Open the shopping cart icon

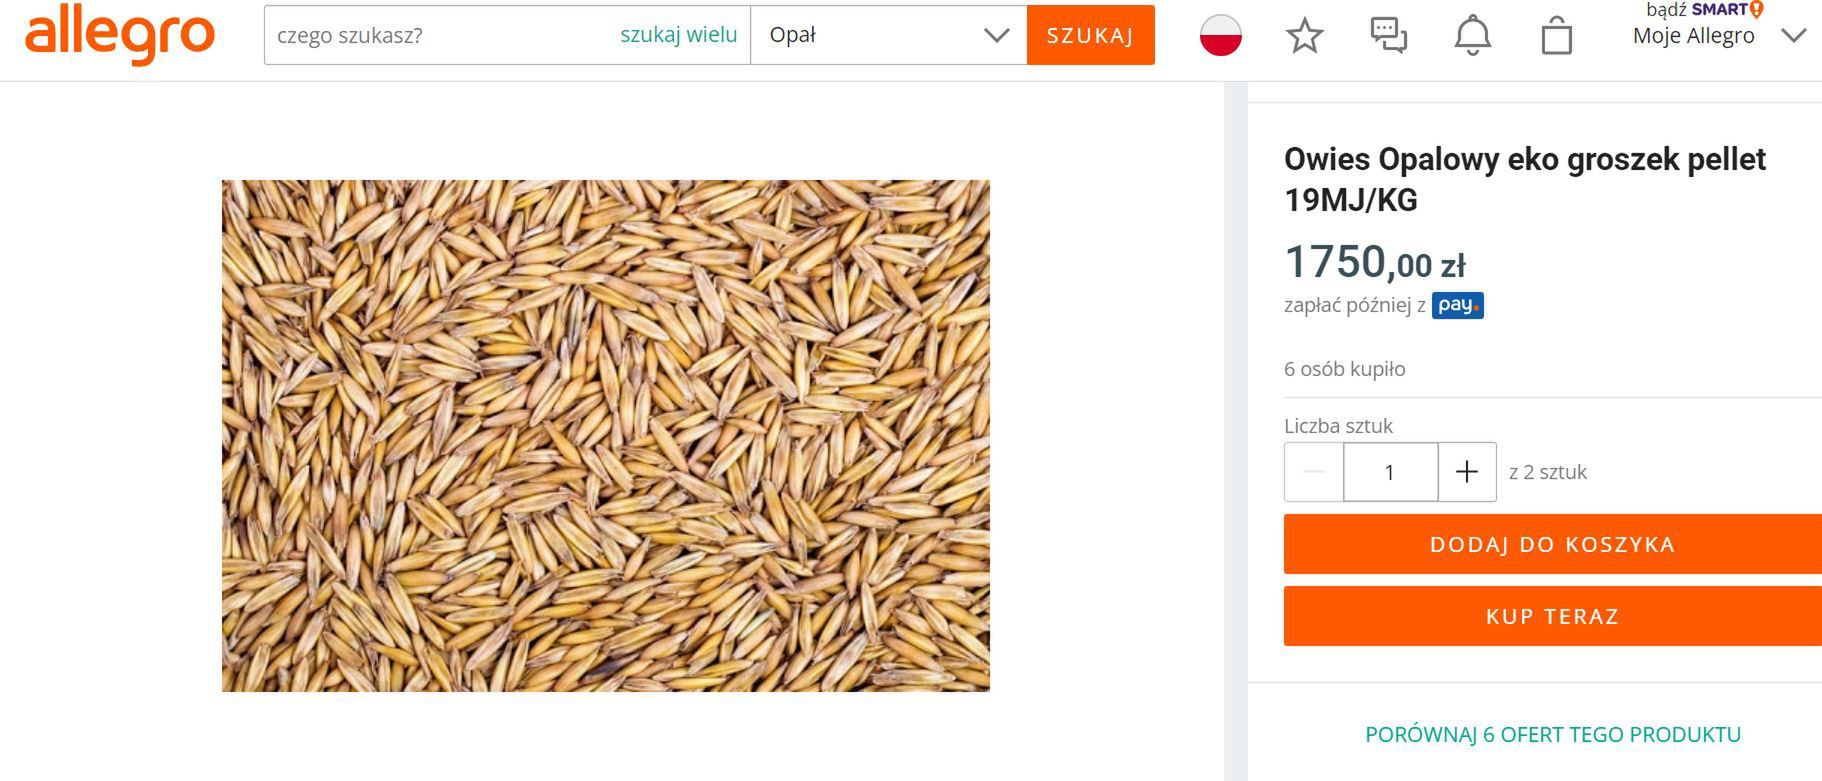1557,36
